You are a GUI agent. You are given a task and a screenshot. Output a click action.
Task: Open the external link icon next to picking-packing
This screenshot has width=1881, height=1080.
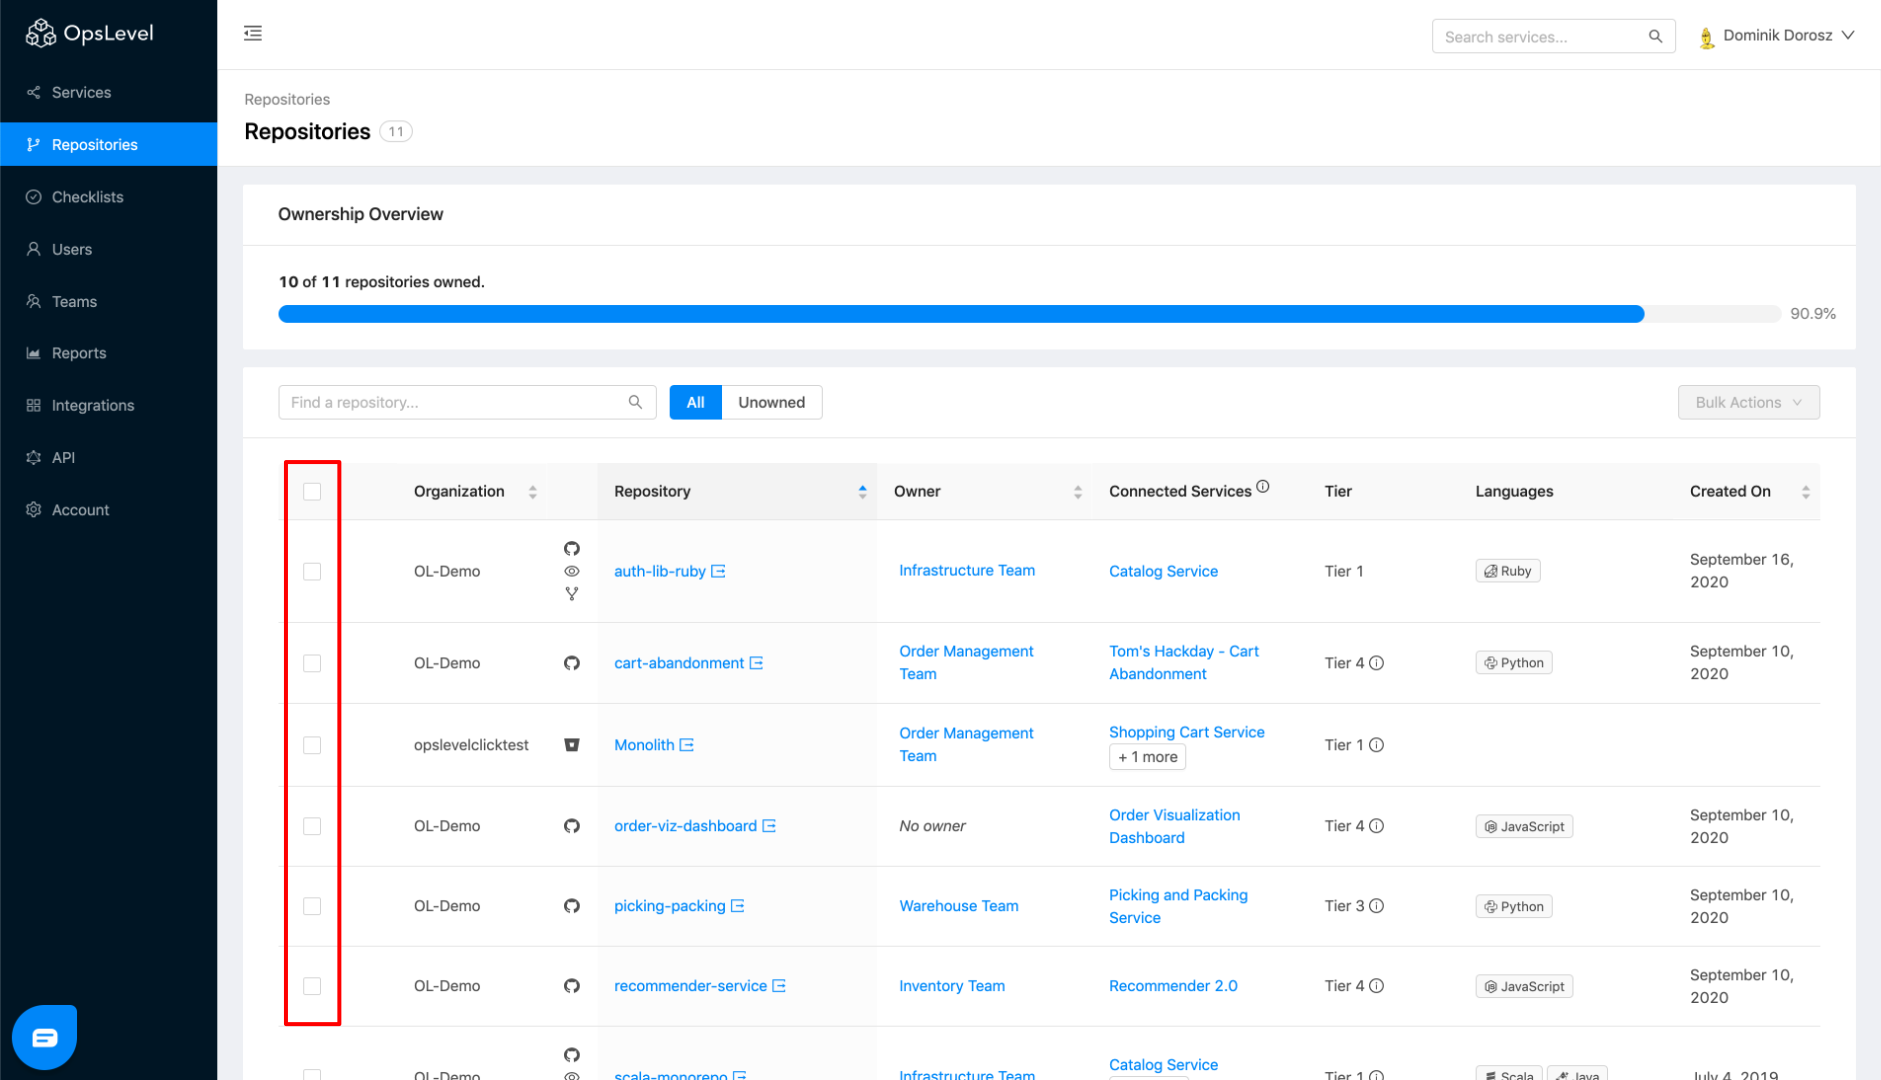(738, 906)
